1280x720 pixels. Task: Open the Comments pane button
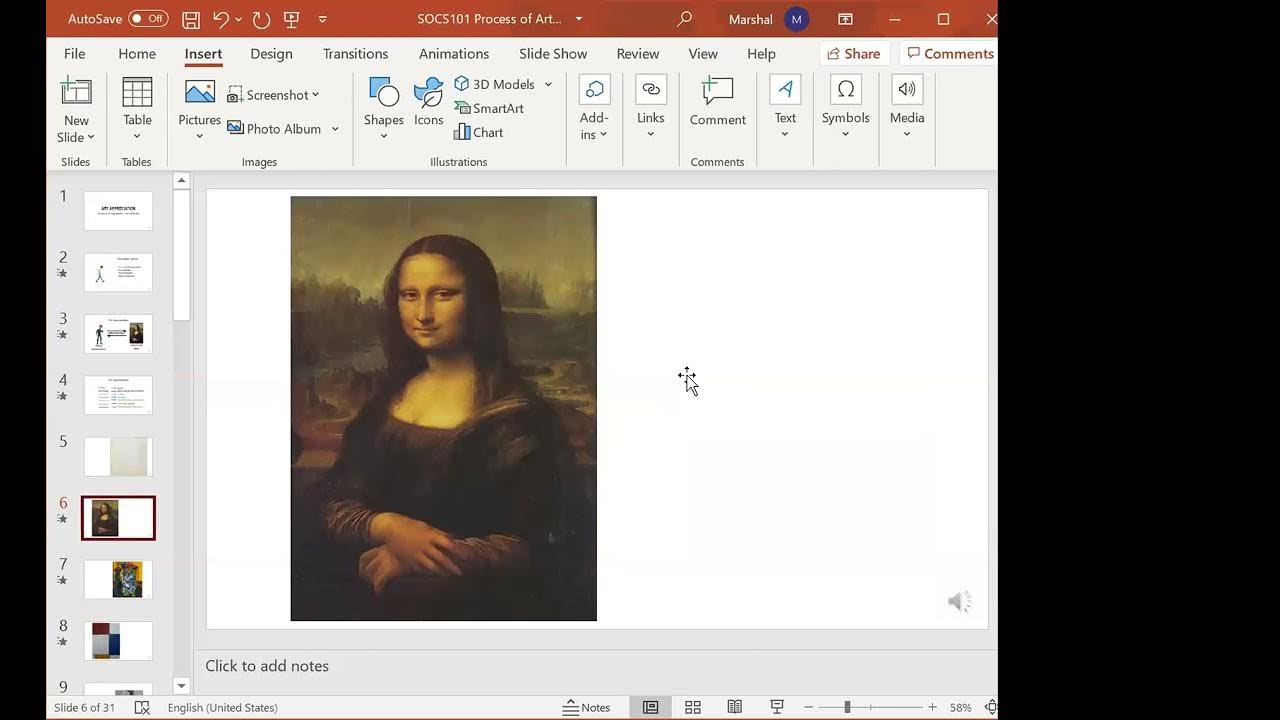tap(950, 54)
